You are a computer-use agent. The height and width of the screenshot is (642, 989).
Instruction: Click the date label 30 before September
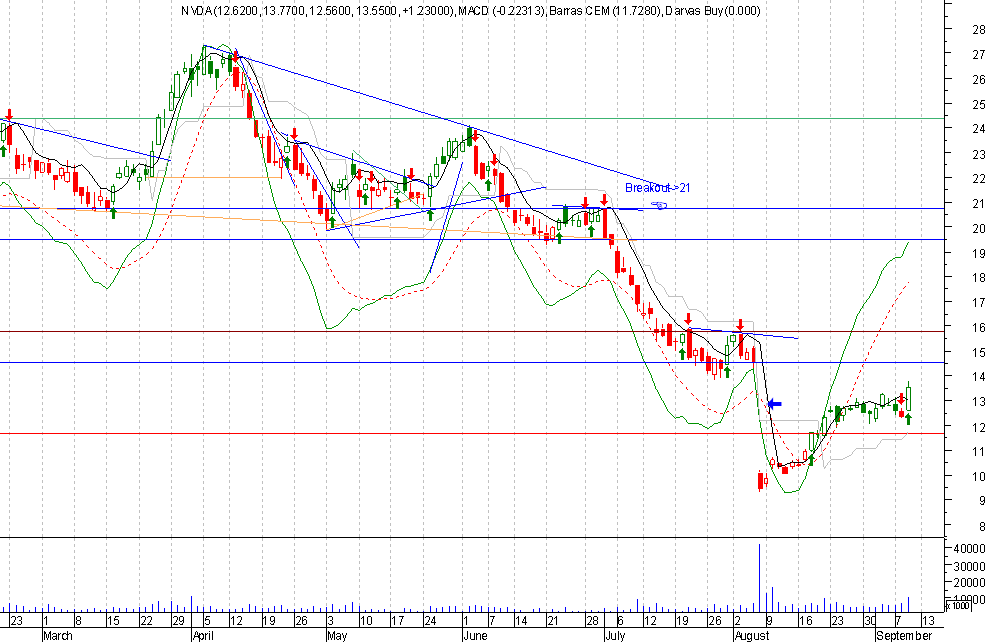click(x=870, y=621)
